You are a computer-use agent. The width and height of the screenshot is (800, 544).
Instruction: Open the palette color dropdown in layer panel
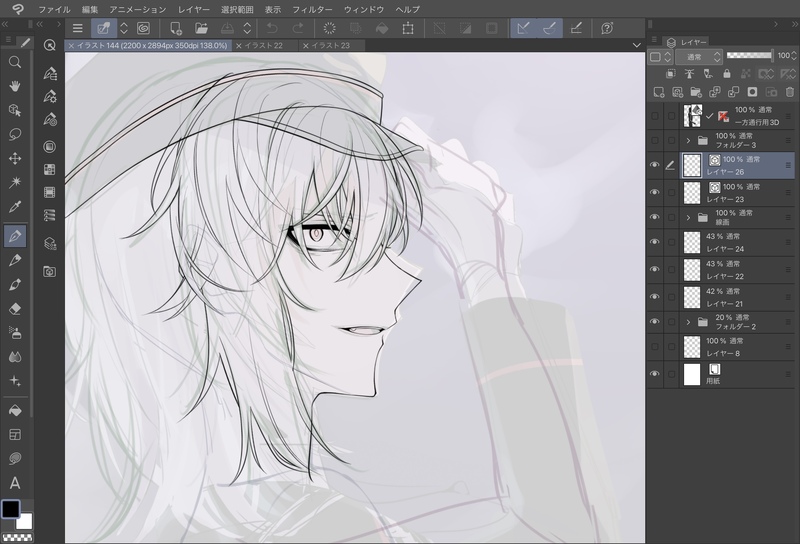[660, 56]
